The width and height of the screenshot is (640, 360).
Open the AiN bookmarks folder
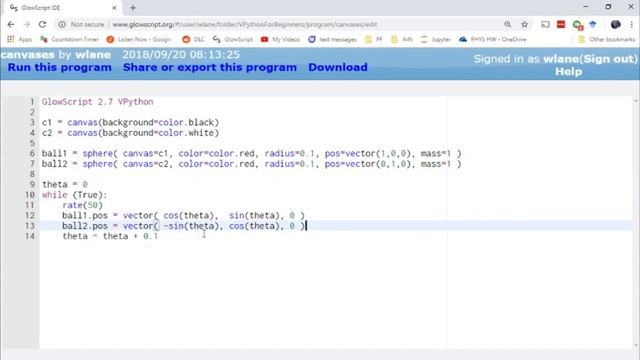[x=402, y=39]
